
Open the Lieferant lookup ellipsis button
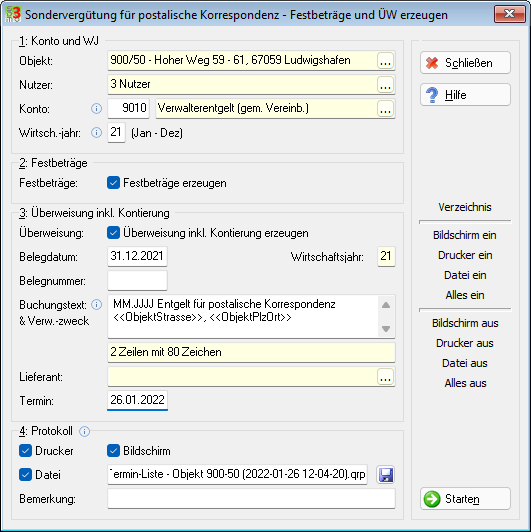pyautogui.click(x=385, y=377)
